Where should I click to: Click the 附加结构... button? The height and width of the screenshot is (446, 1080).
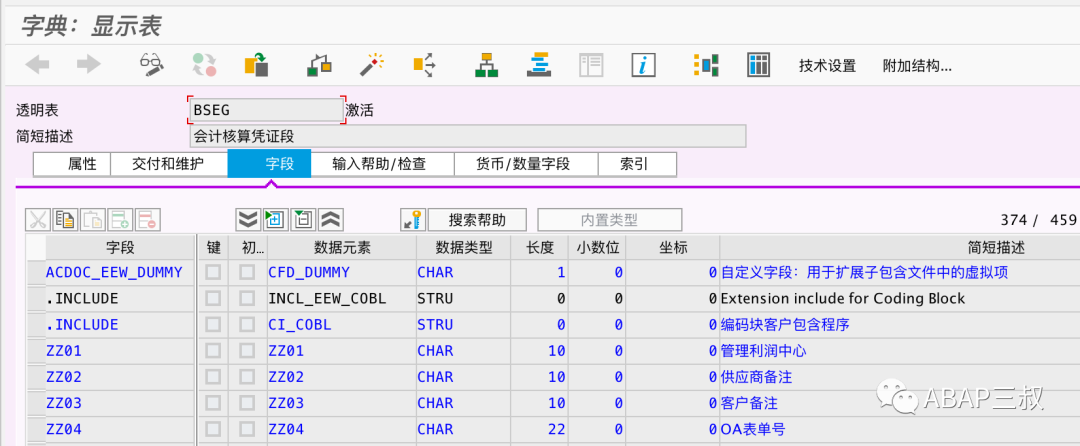(917, 66)
